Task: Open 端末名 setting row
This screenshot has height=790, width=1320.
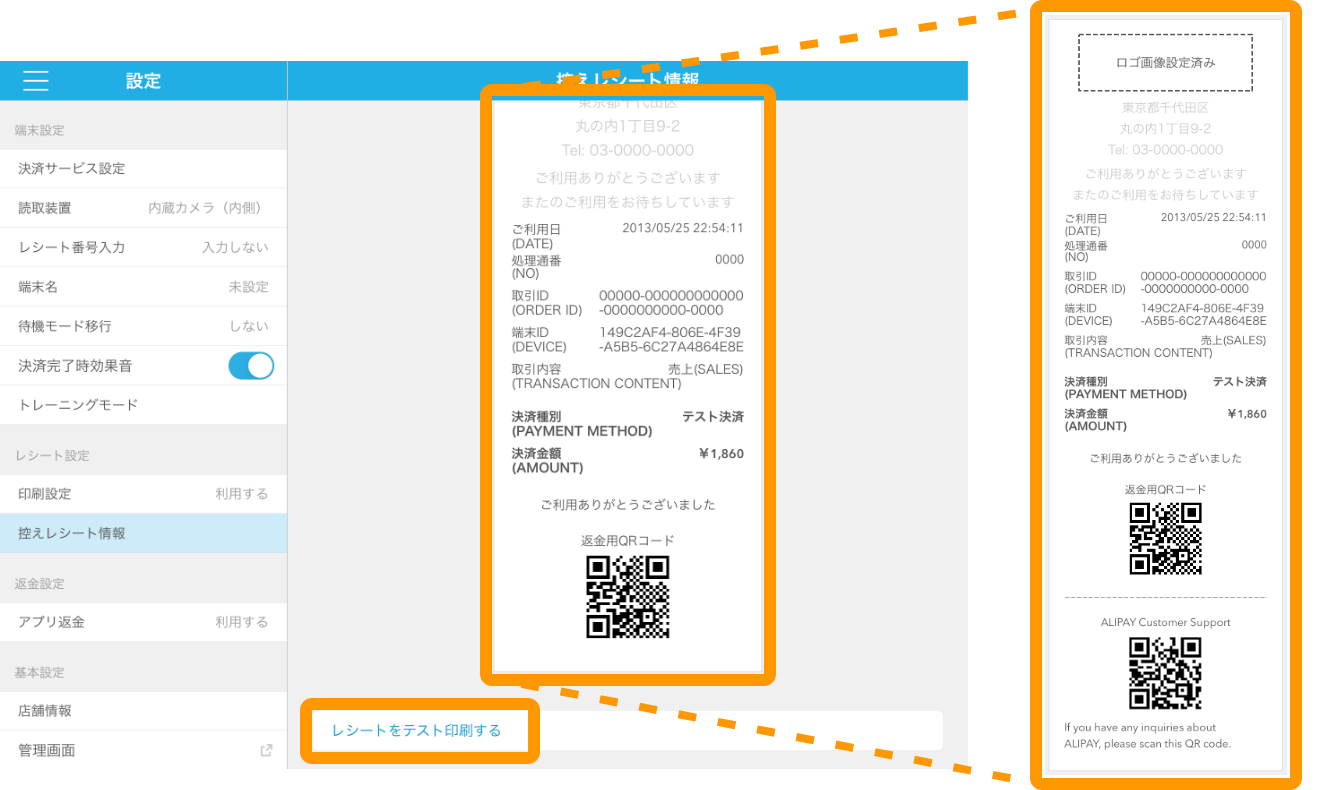Action: click(143, 287)
